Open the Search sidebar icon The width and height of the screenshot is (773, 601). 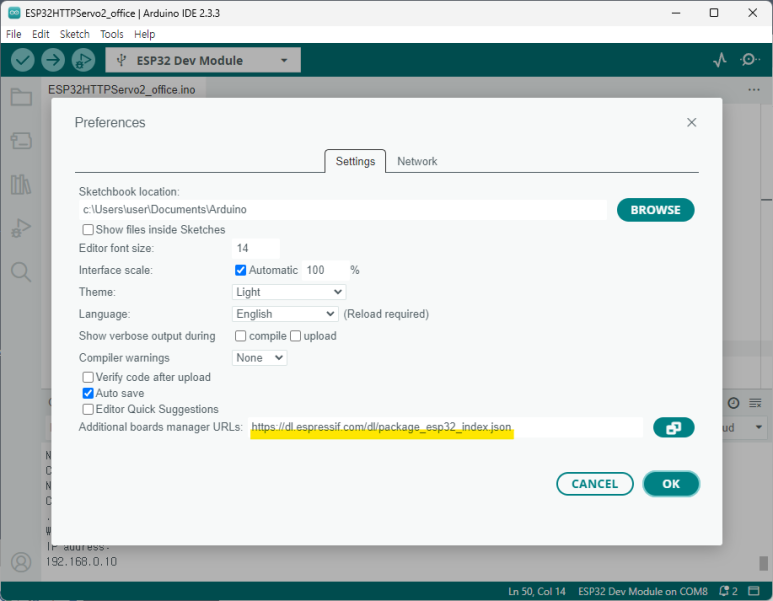pyautogui.click(x=21, y=272)
